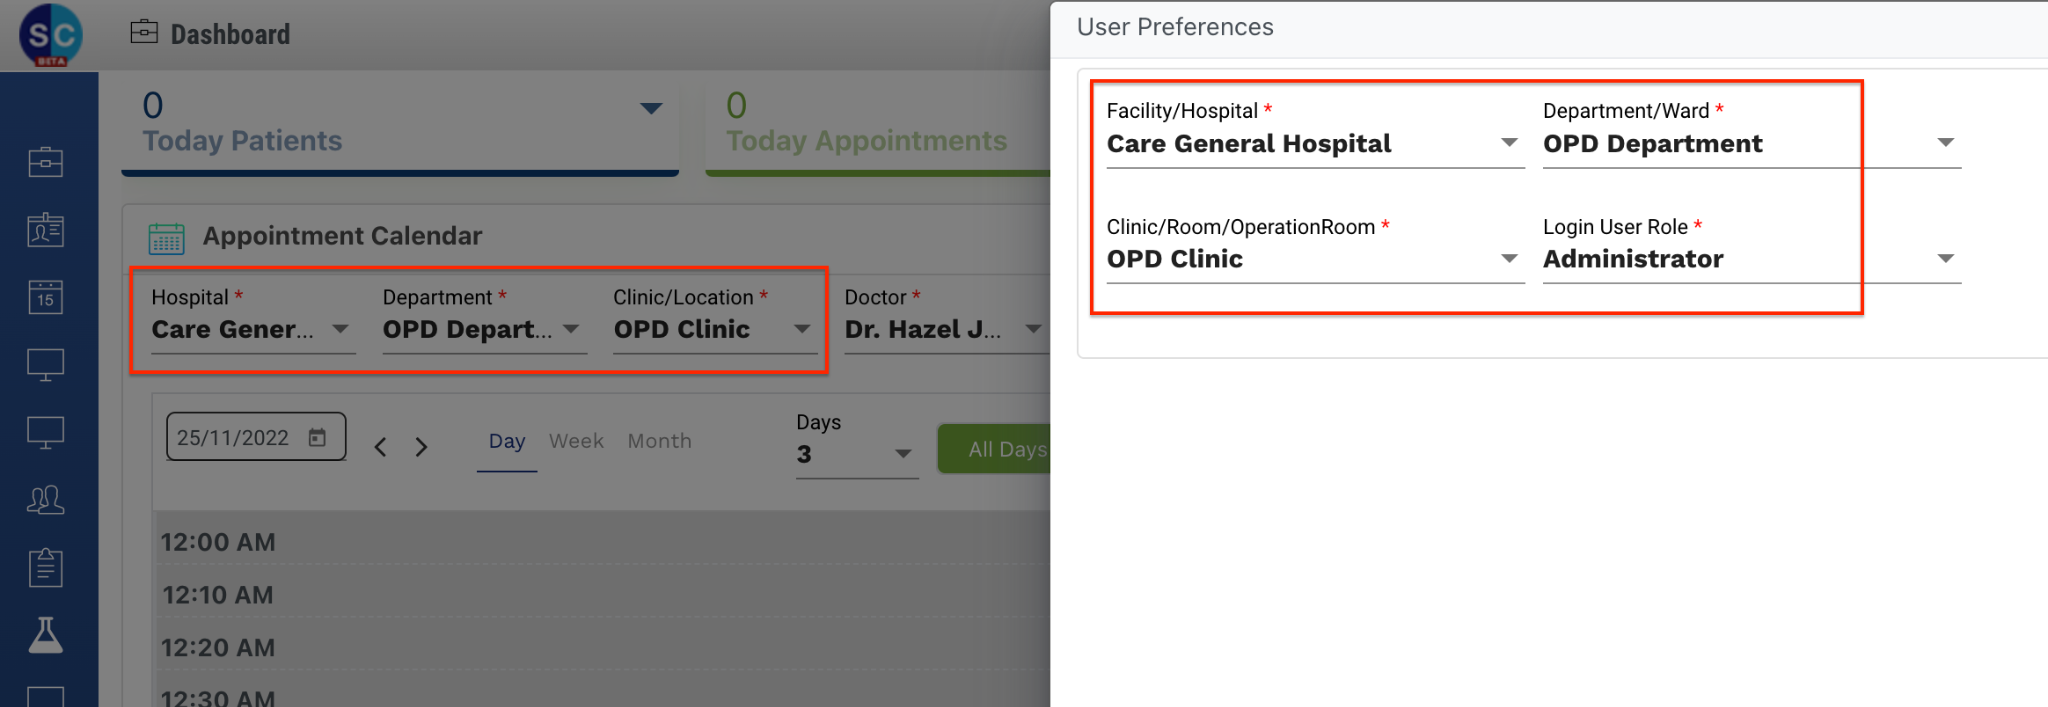Expand the Doctor dropdown

[1033, 329]
